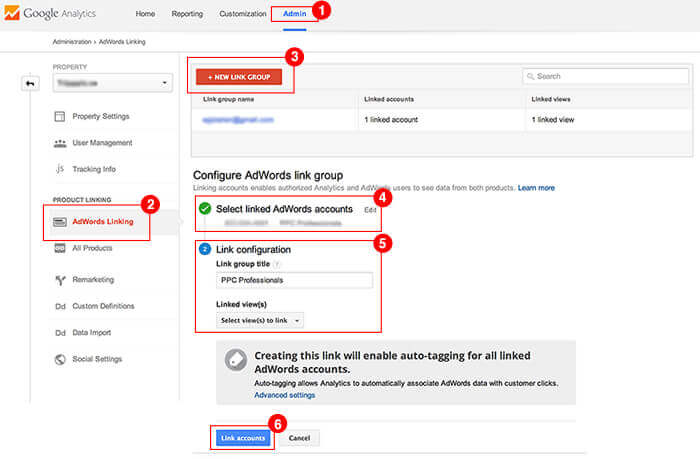Open Data Import in sidebar
The height and width of the screenshot is (459, 700).
[92, 333]
